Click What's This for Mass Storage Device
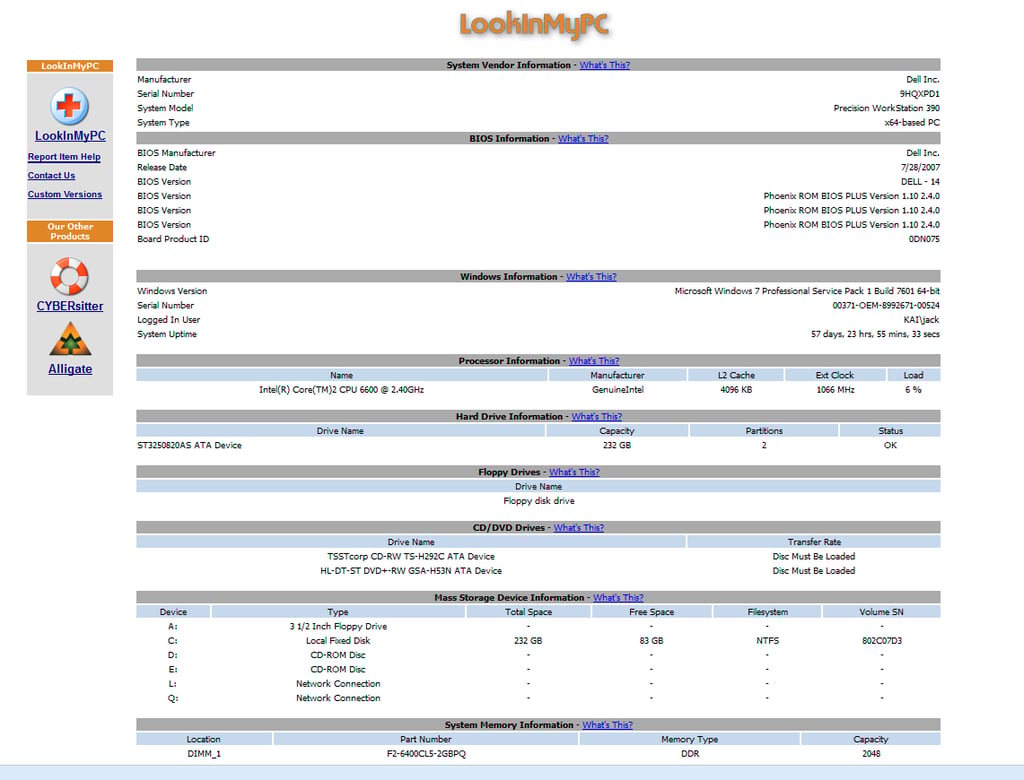Screen dimensions: 1024x780 tap(618, 598)
